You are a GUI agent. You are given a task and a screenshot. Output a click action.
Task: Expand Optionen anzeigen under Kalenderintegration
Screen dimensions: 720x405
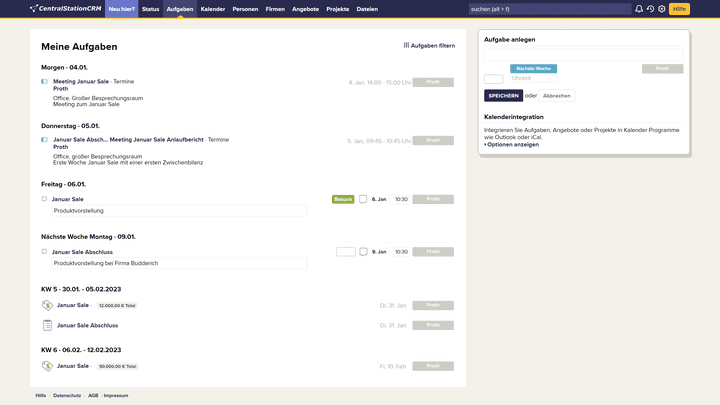click(x=512, y=144)
